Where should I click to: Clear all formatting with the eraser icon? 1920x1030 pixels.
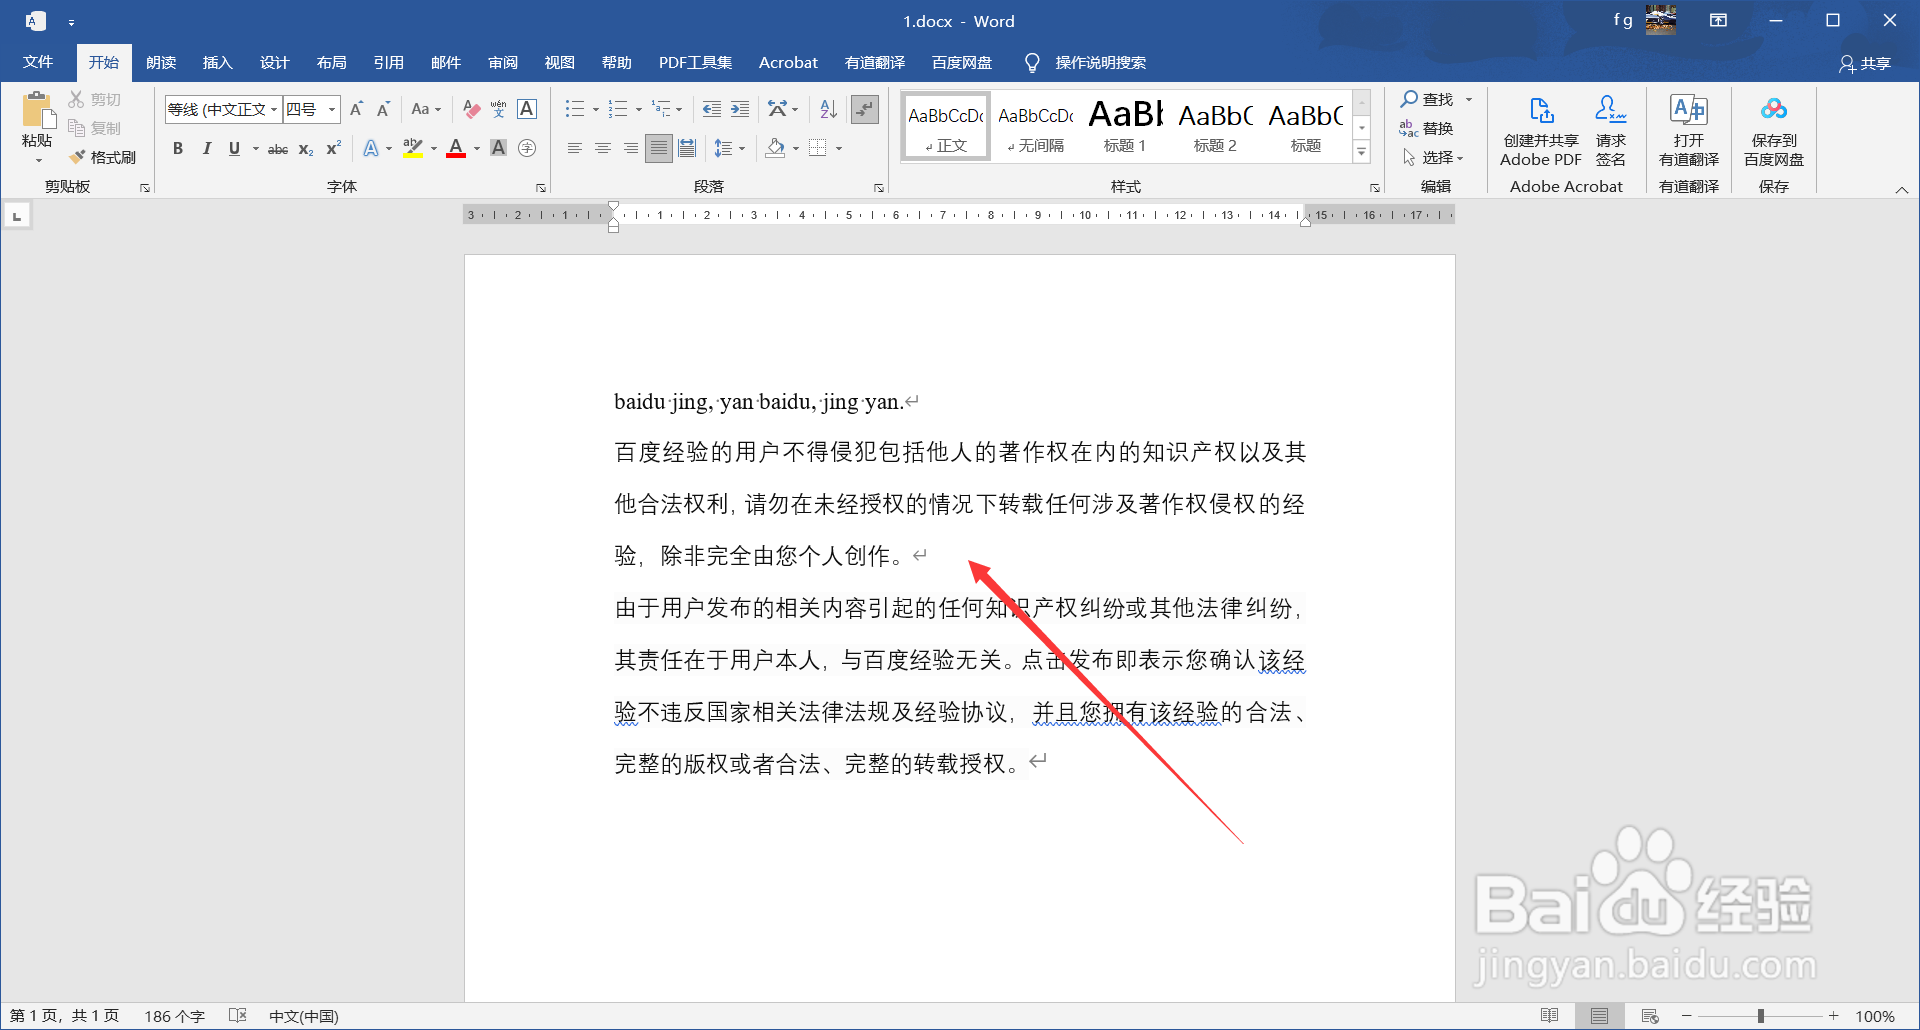(x=471, y=109)
